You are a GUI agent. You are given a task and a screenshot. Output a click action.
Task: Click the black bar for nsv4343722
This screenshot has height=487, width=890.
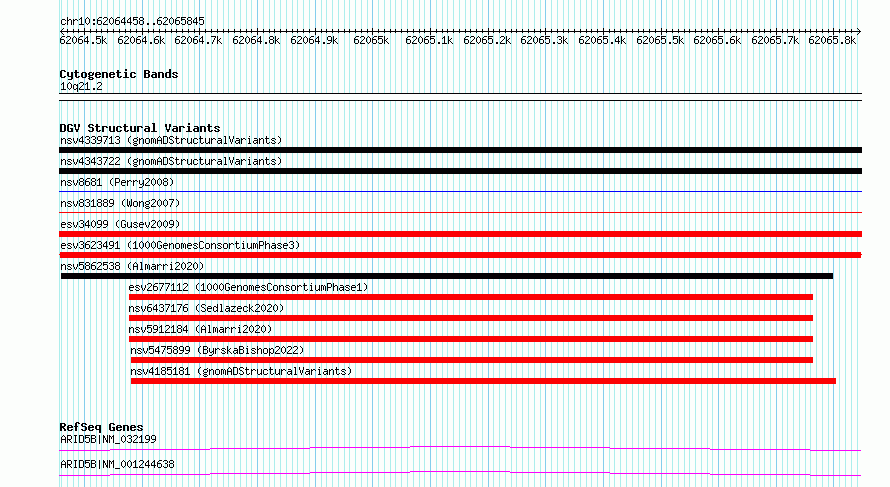(460, 171)
